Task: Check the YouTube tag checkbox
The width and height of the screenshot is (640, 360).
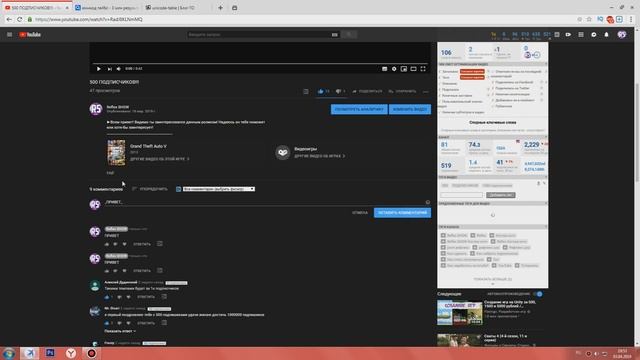Action: point(494,265)
